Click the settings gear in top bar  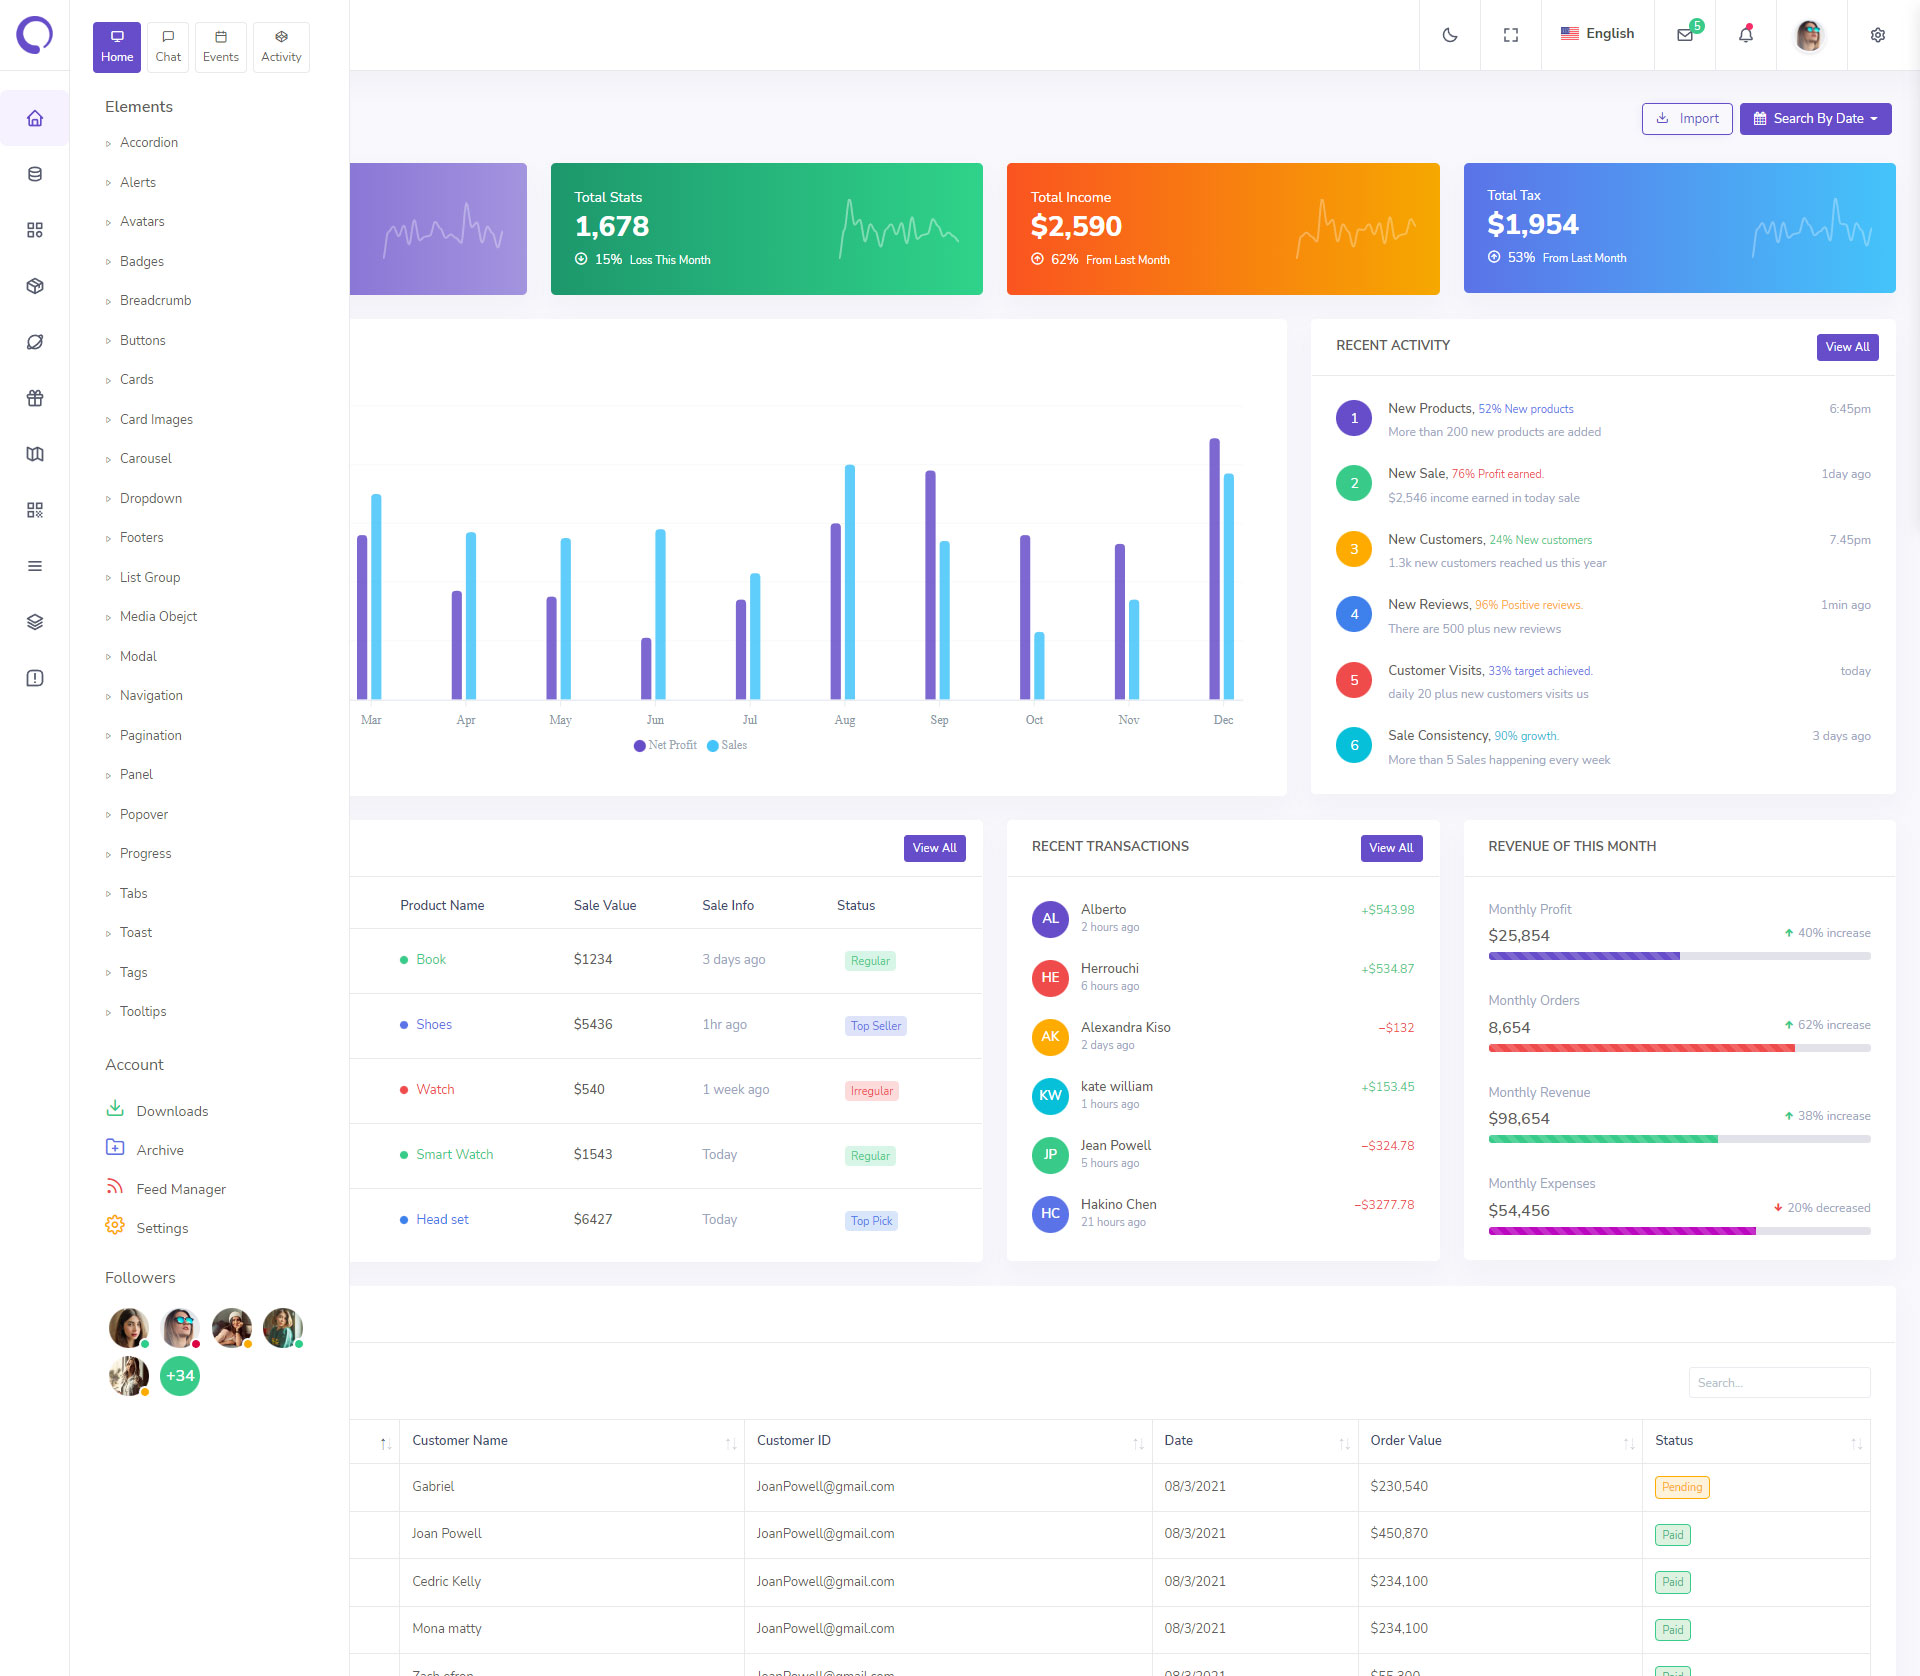coord(1877,35)
